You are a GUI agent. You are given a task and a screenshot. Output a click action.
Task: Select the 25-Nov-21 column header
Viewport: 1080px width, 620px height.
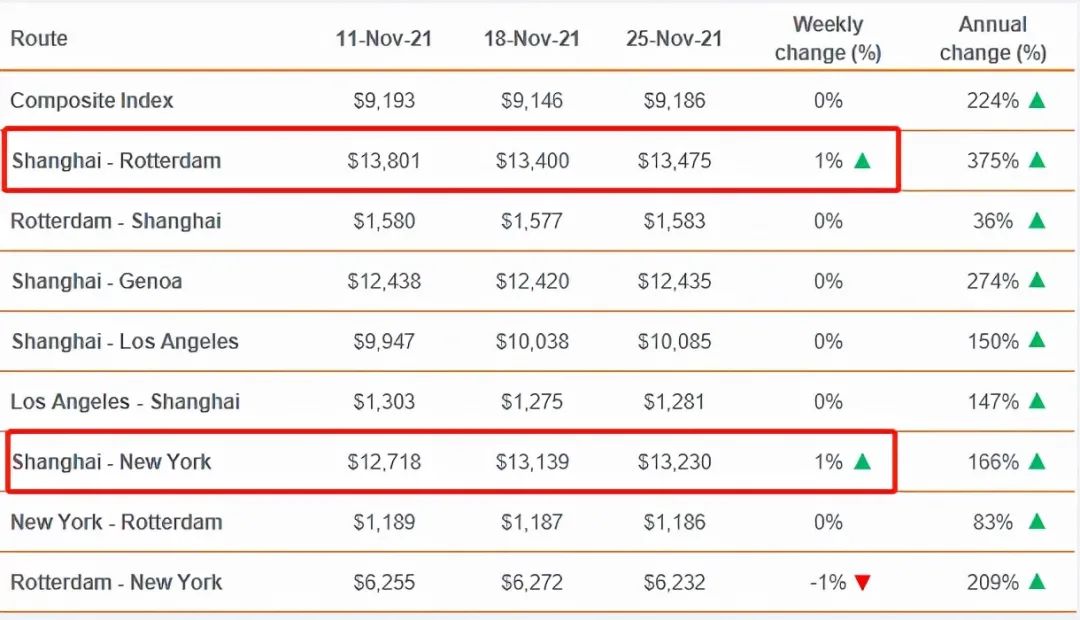674,39
